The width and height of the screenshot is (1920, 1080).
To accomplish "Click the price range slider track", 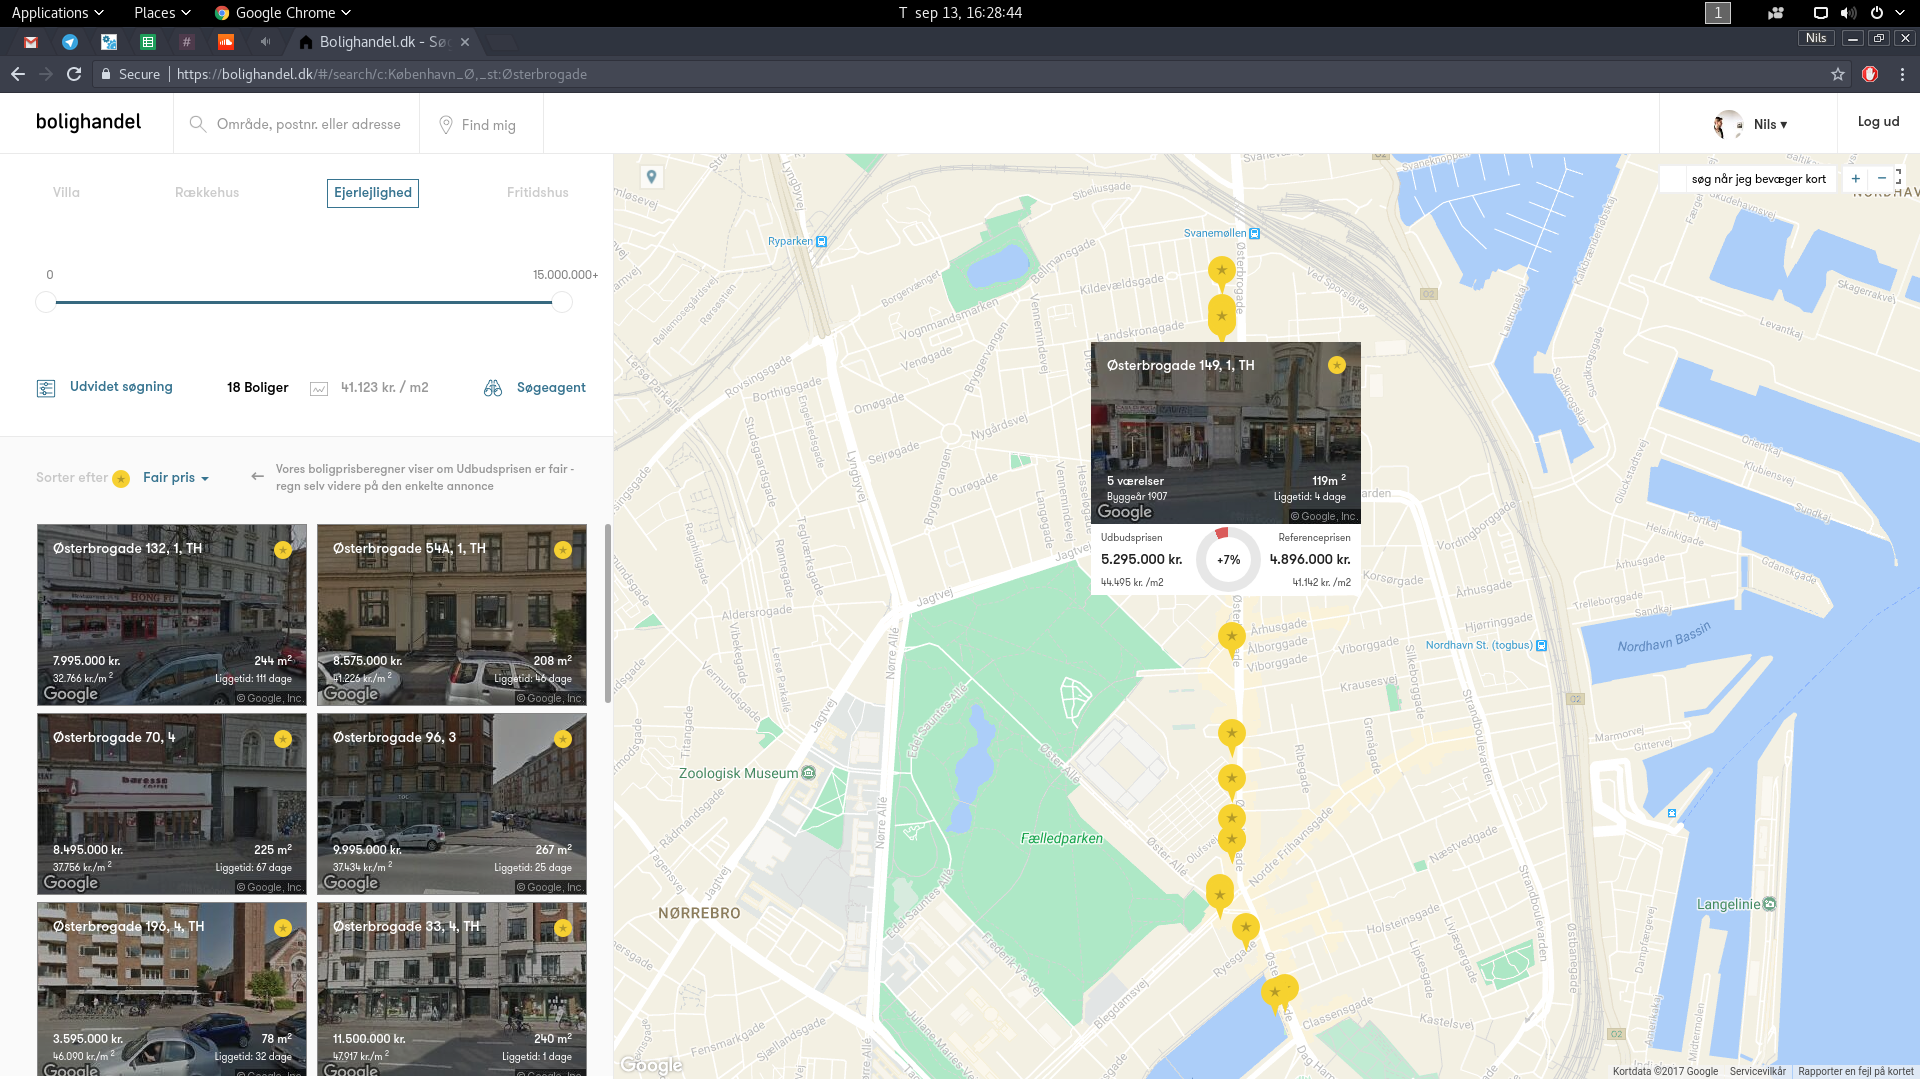I will click(304, 302).
